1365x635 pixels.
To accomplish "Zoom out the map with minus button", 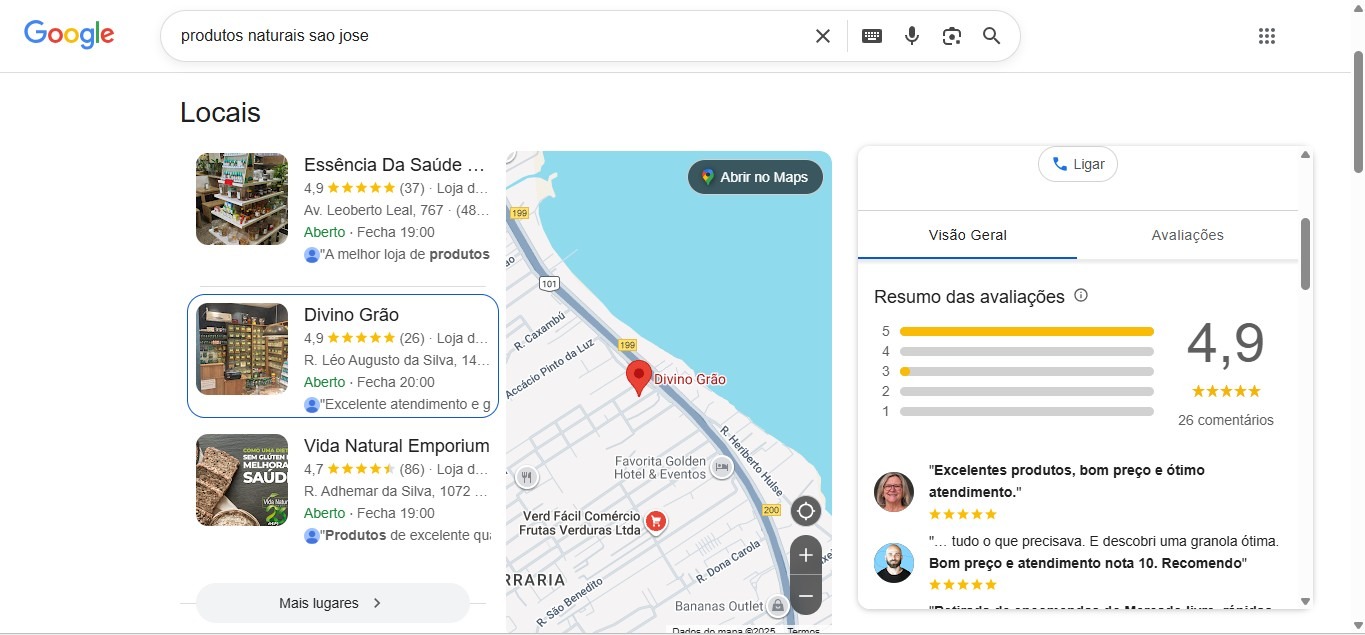I will [805, 594].
